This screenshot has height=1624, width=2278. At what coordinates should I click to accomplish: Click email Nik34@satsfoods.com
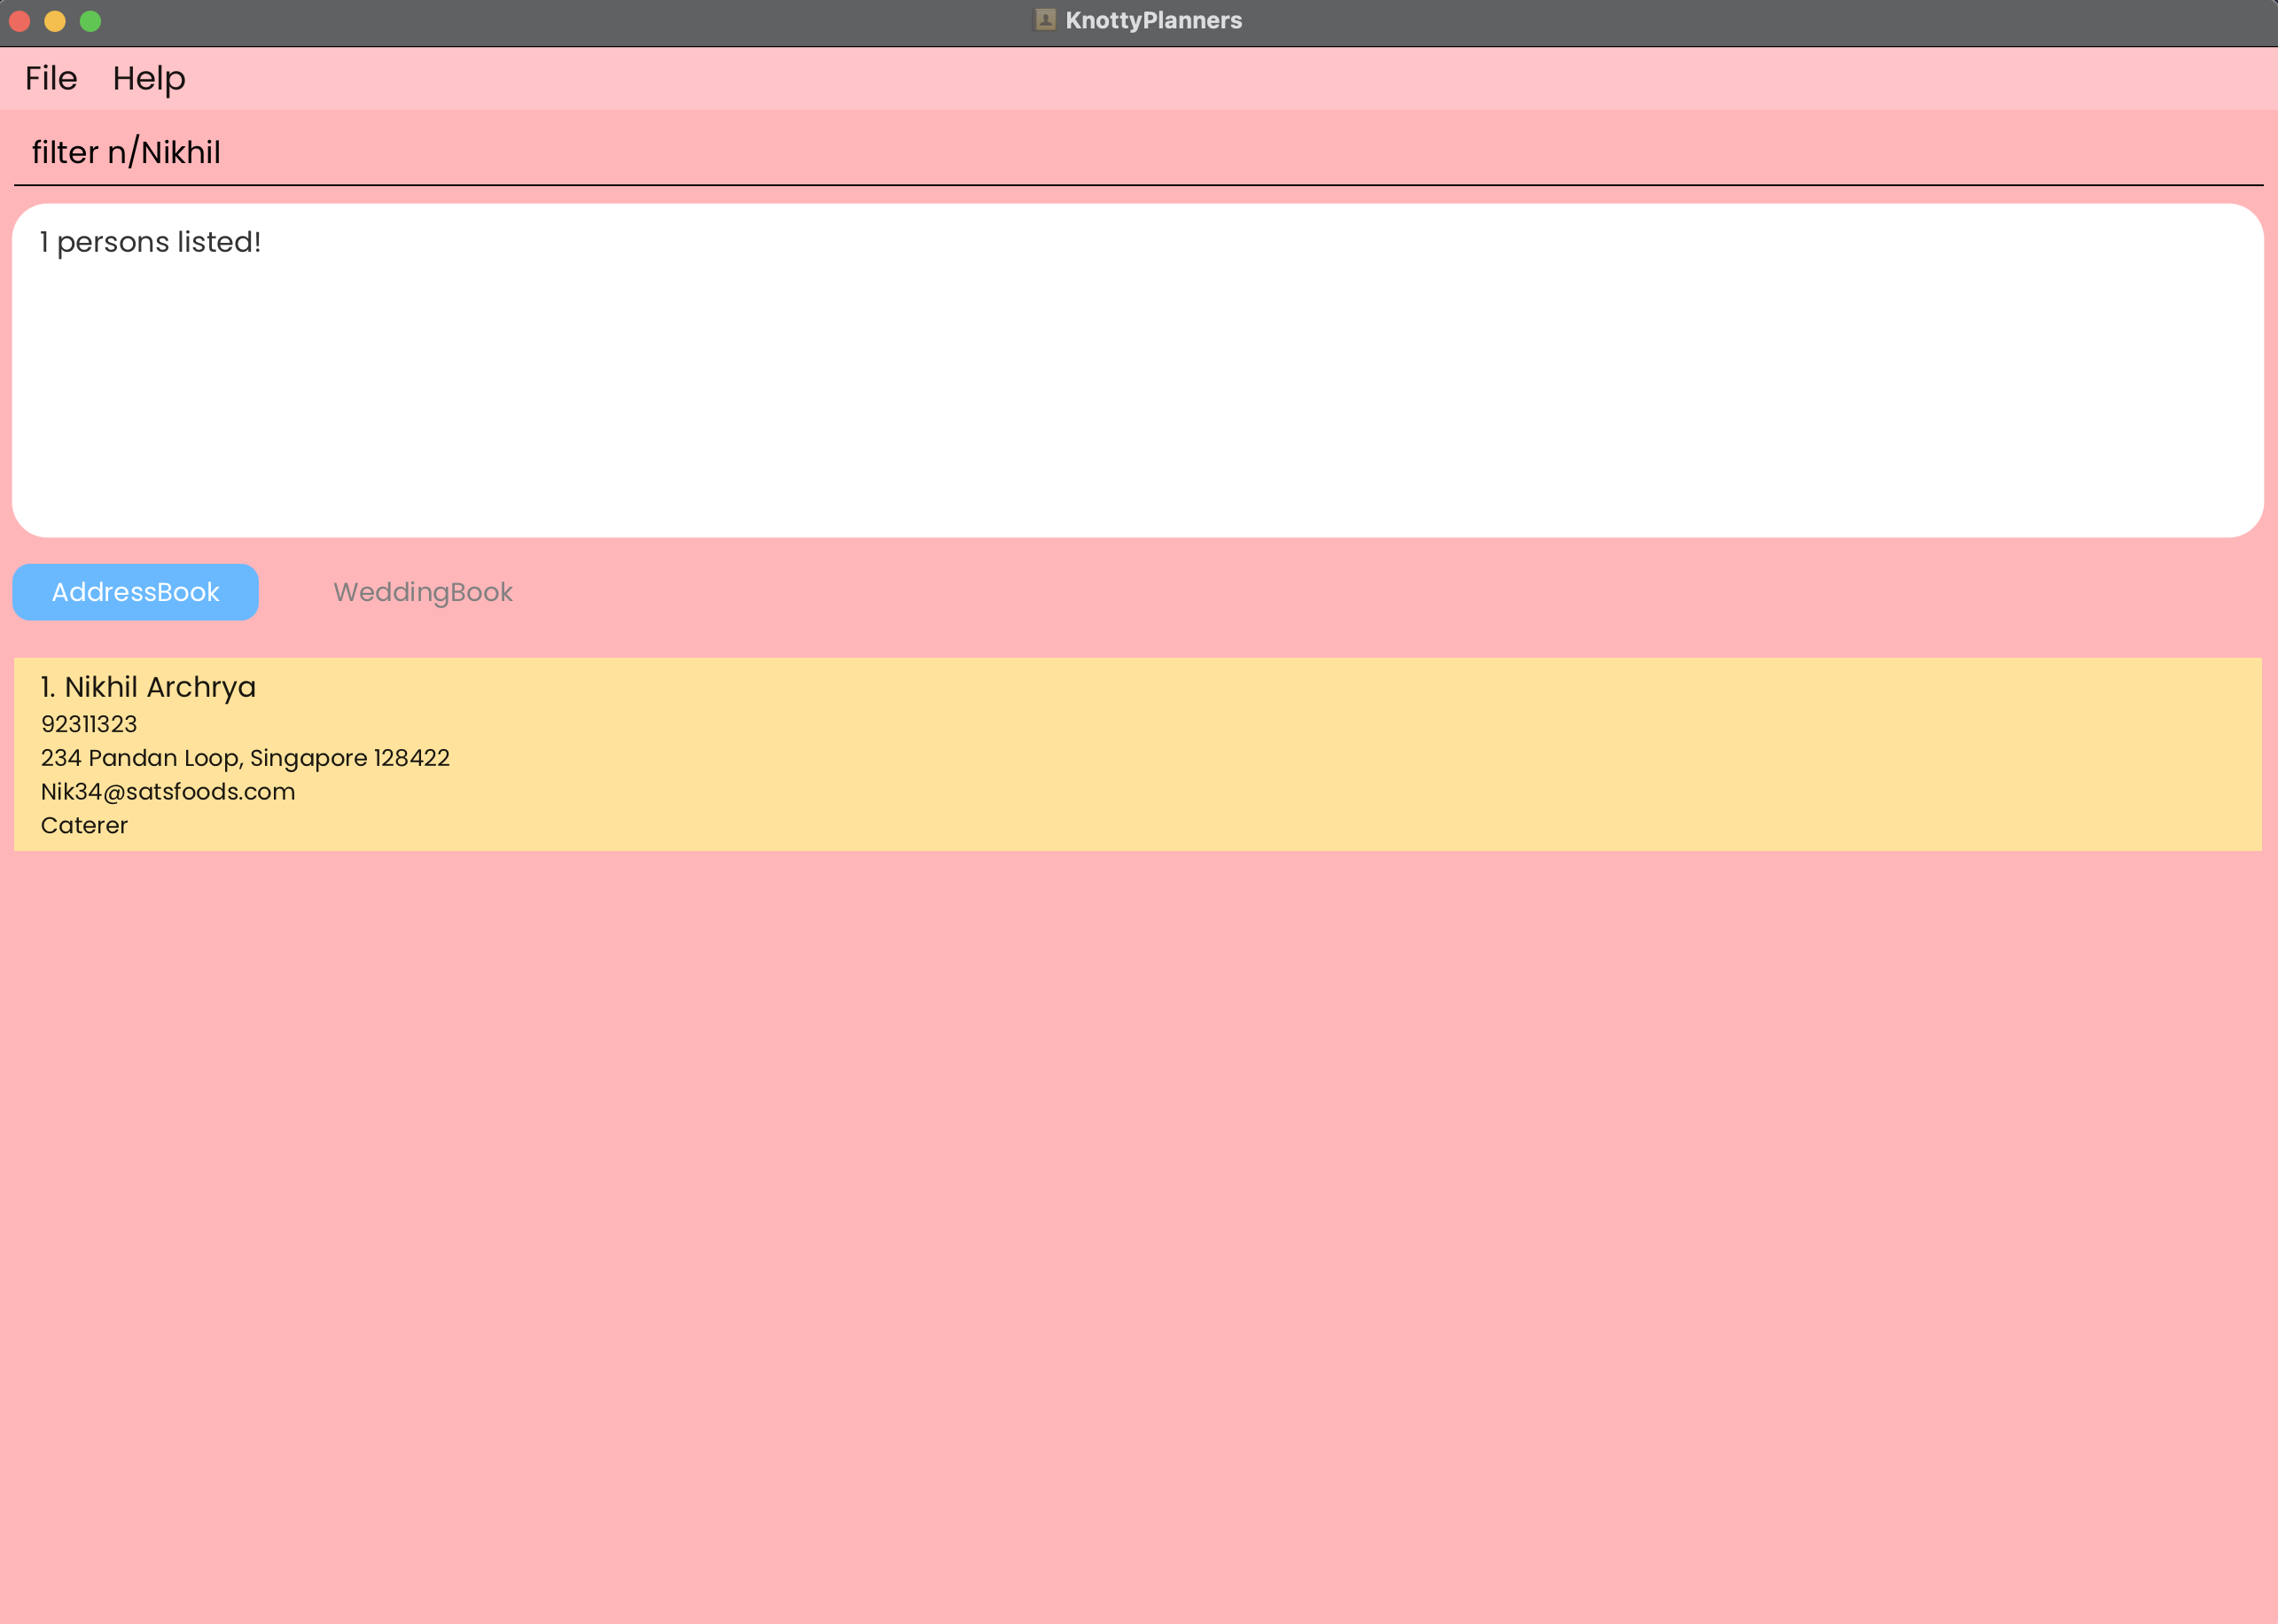167,792
